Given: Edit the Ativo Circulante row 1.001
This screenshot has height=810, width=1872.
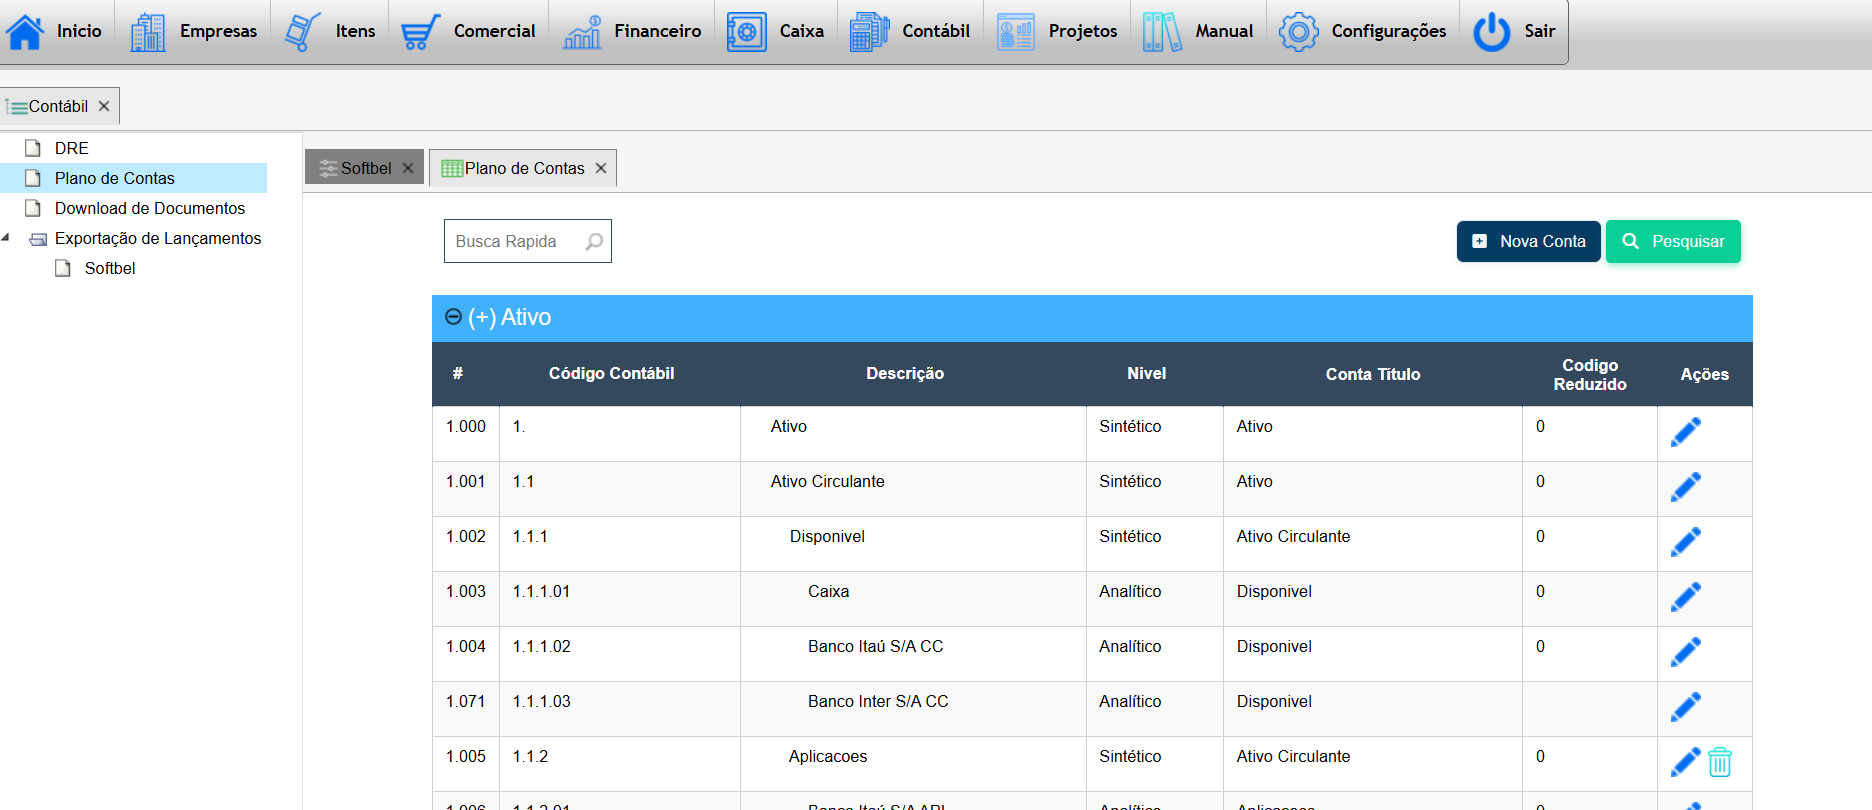Looking at the screenshot, I should (1686, 487).
